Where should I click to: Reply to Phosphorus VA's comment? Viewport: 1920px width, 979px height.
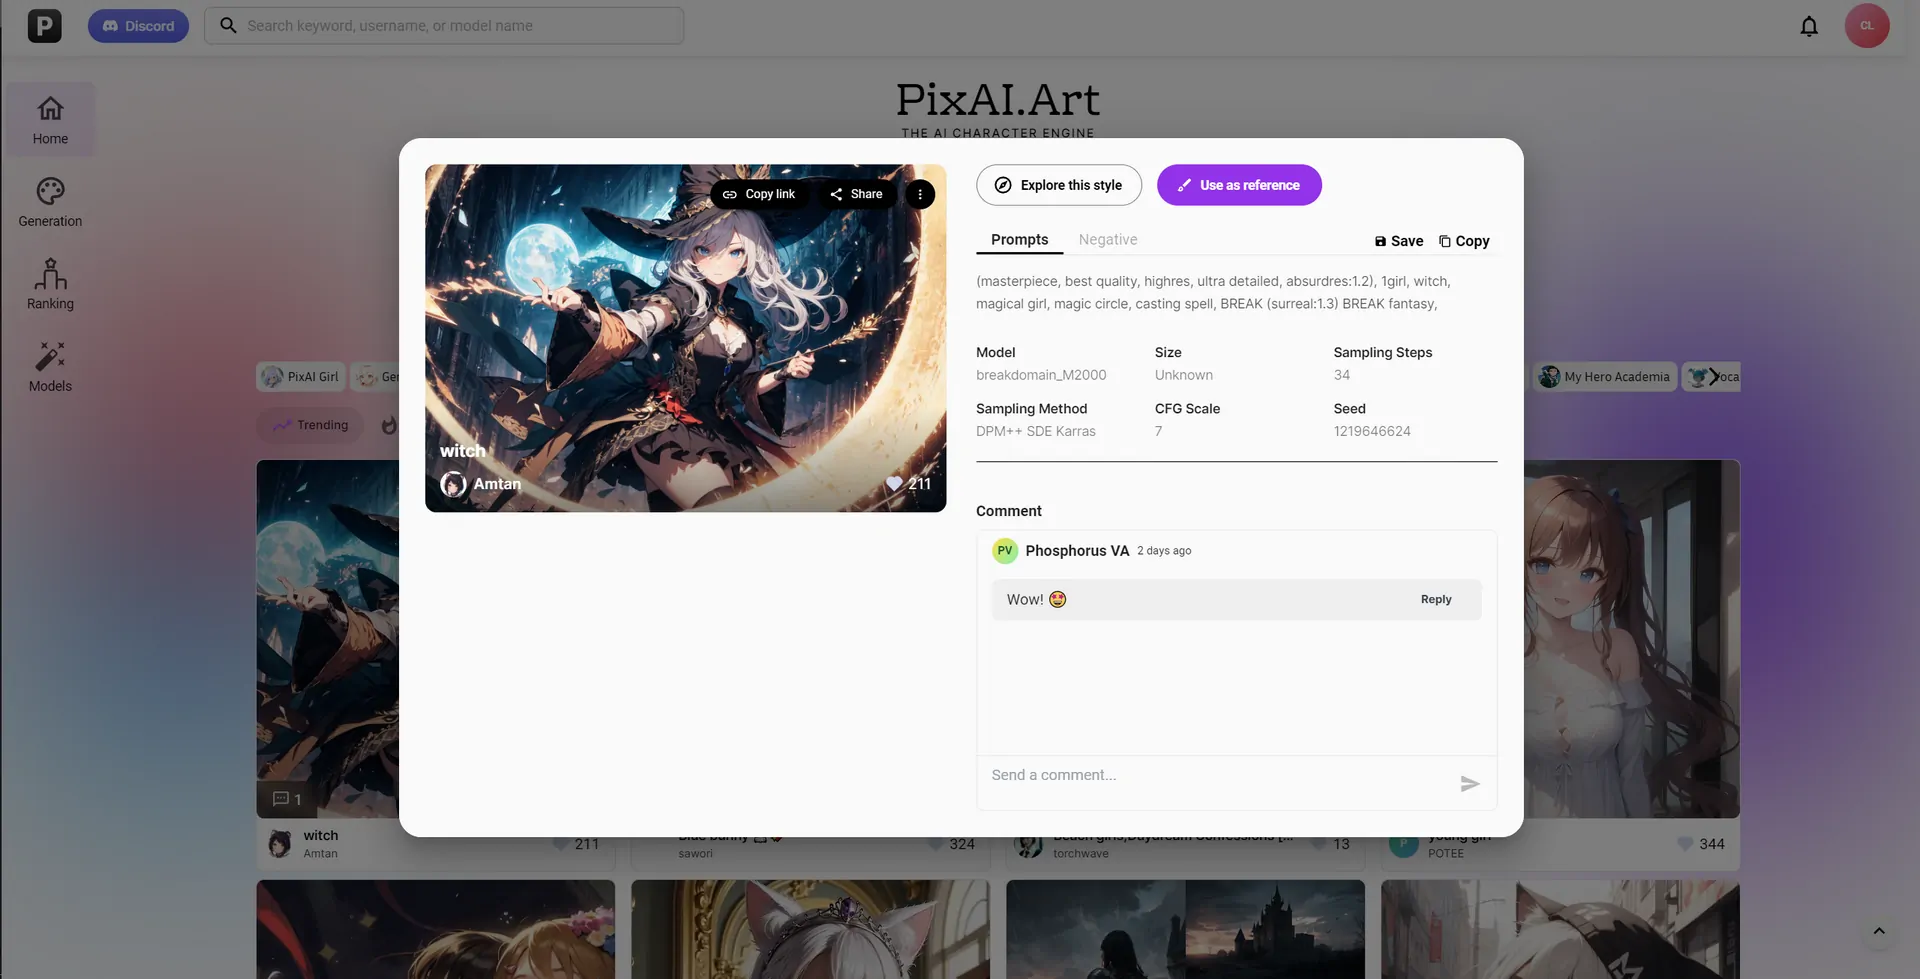pyautogui.click(x=1436, y=600)
